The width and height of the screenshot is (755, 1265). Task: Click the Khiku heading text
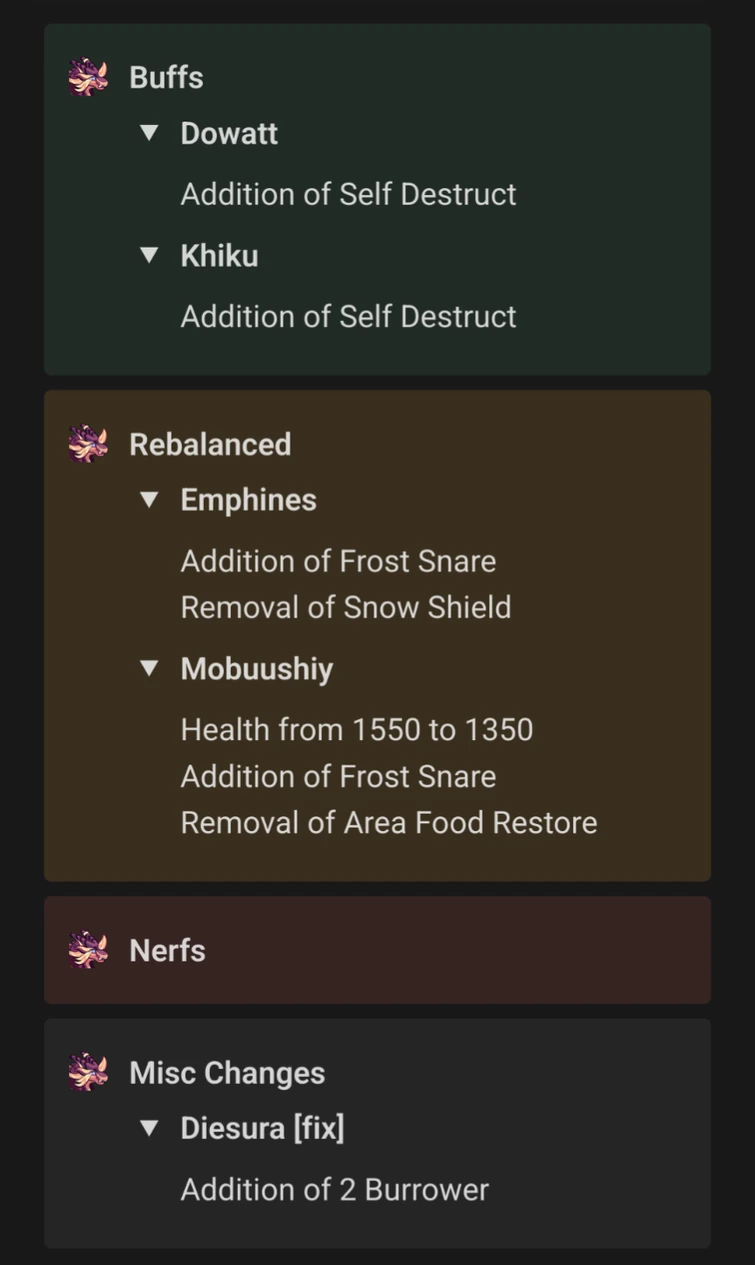[219, 255]
